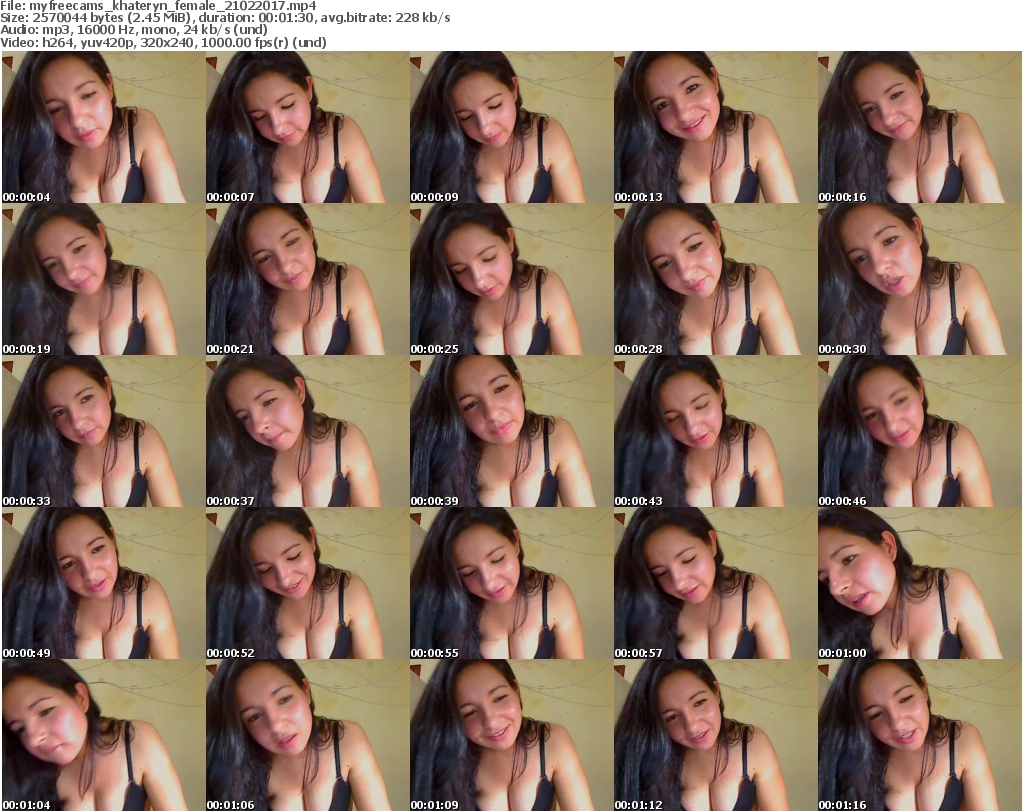Pick the thumbnail at 00:01:12
Viewport: 1024px width, 811px height.
716,735
